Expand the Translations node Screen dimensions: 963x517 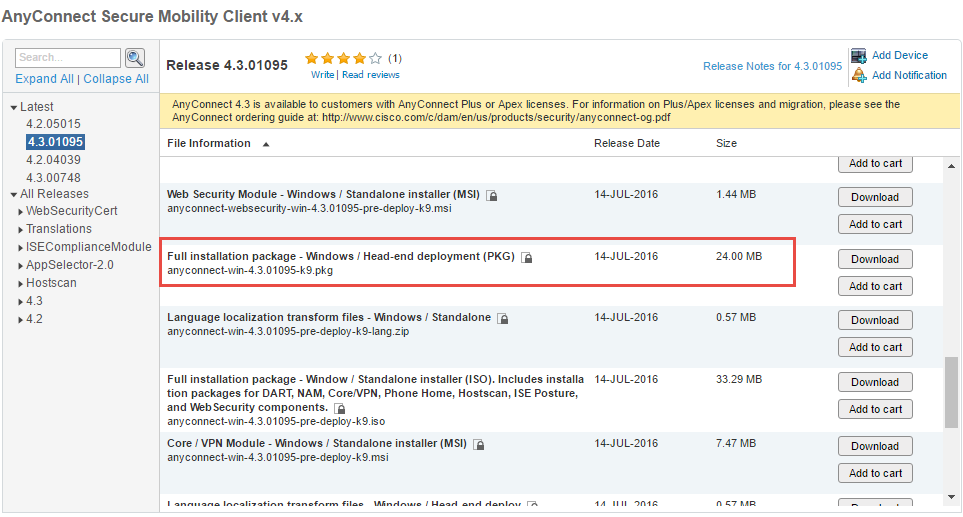coord(21,230)
